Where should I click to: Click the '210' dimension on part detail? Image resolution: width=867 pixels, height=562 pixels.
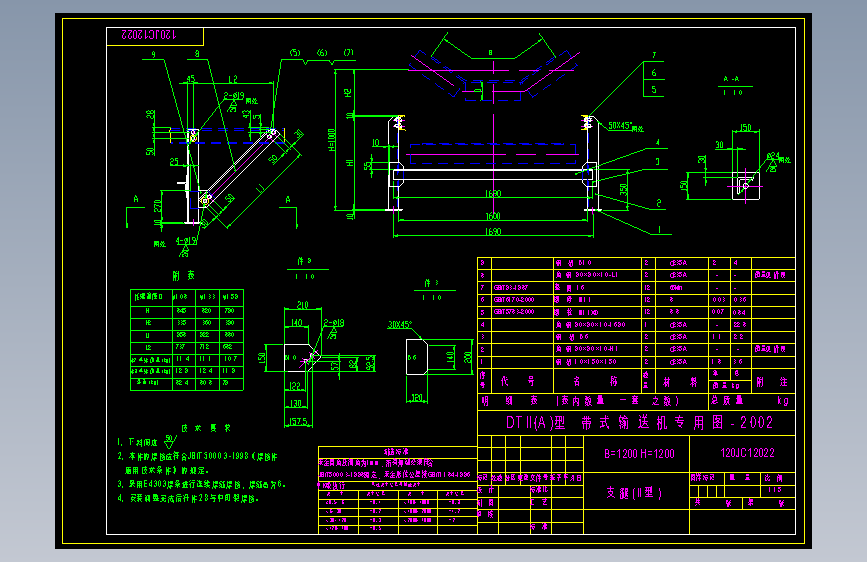302,305
